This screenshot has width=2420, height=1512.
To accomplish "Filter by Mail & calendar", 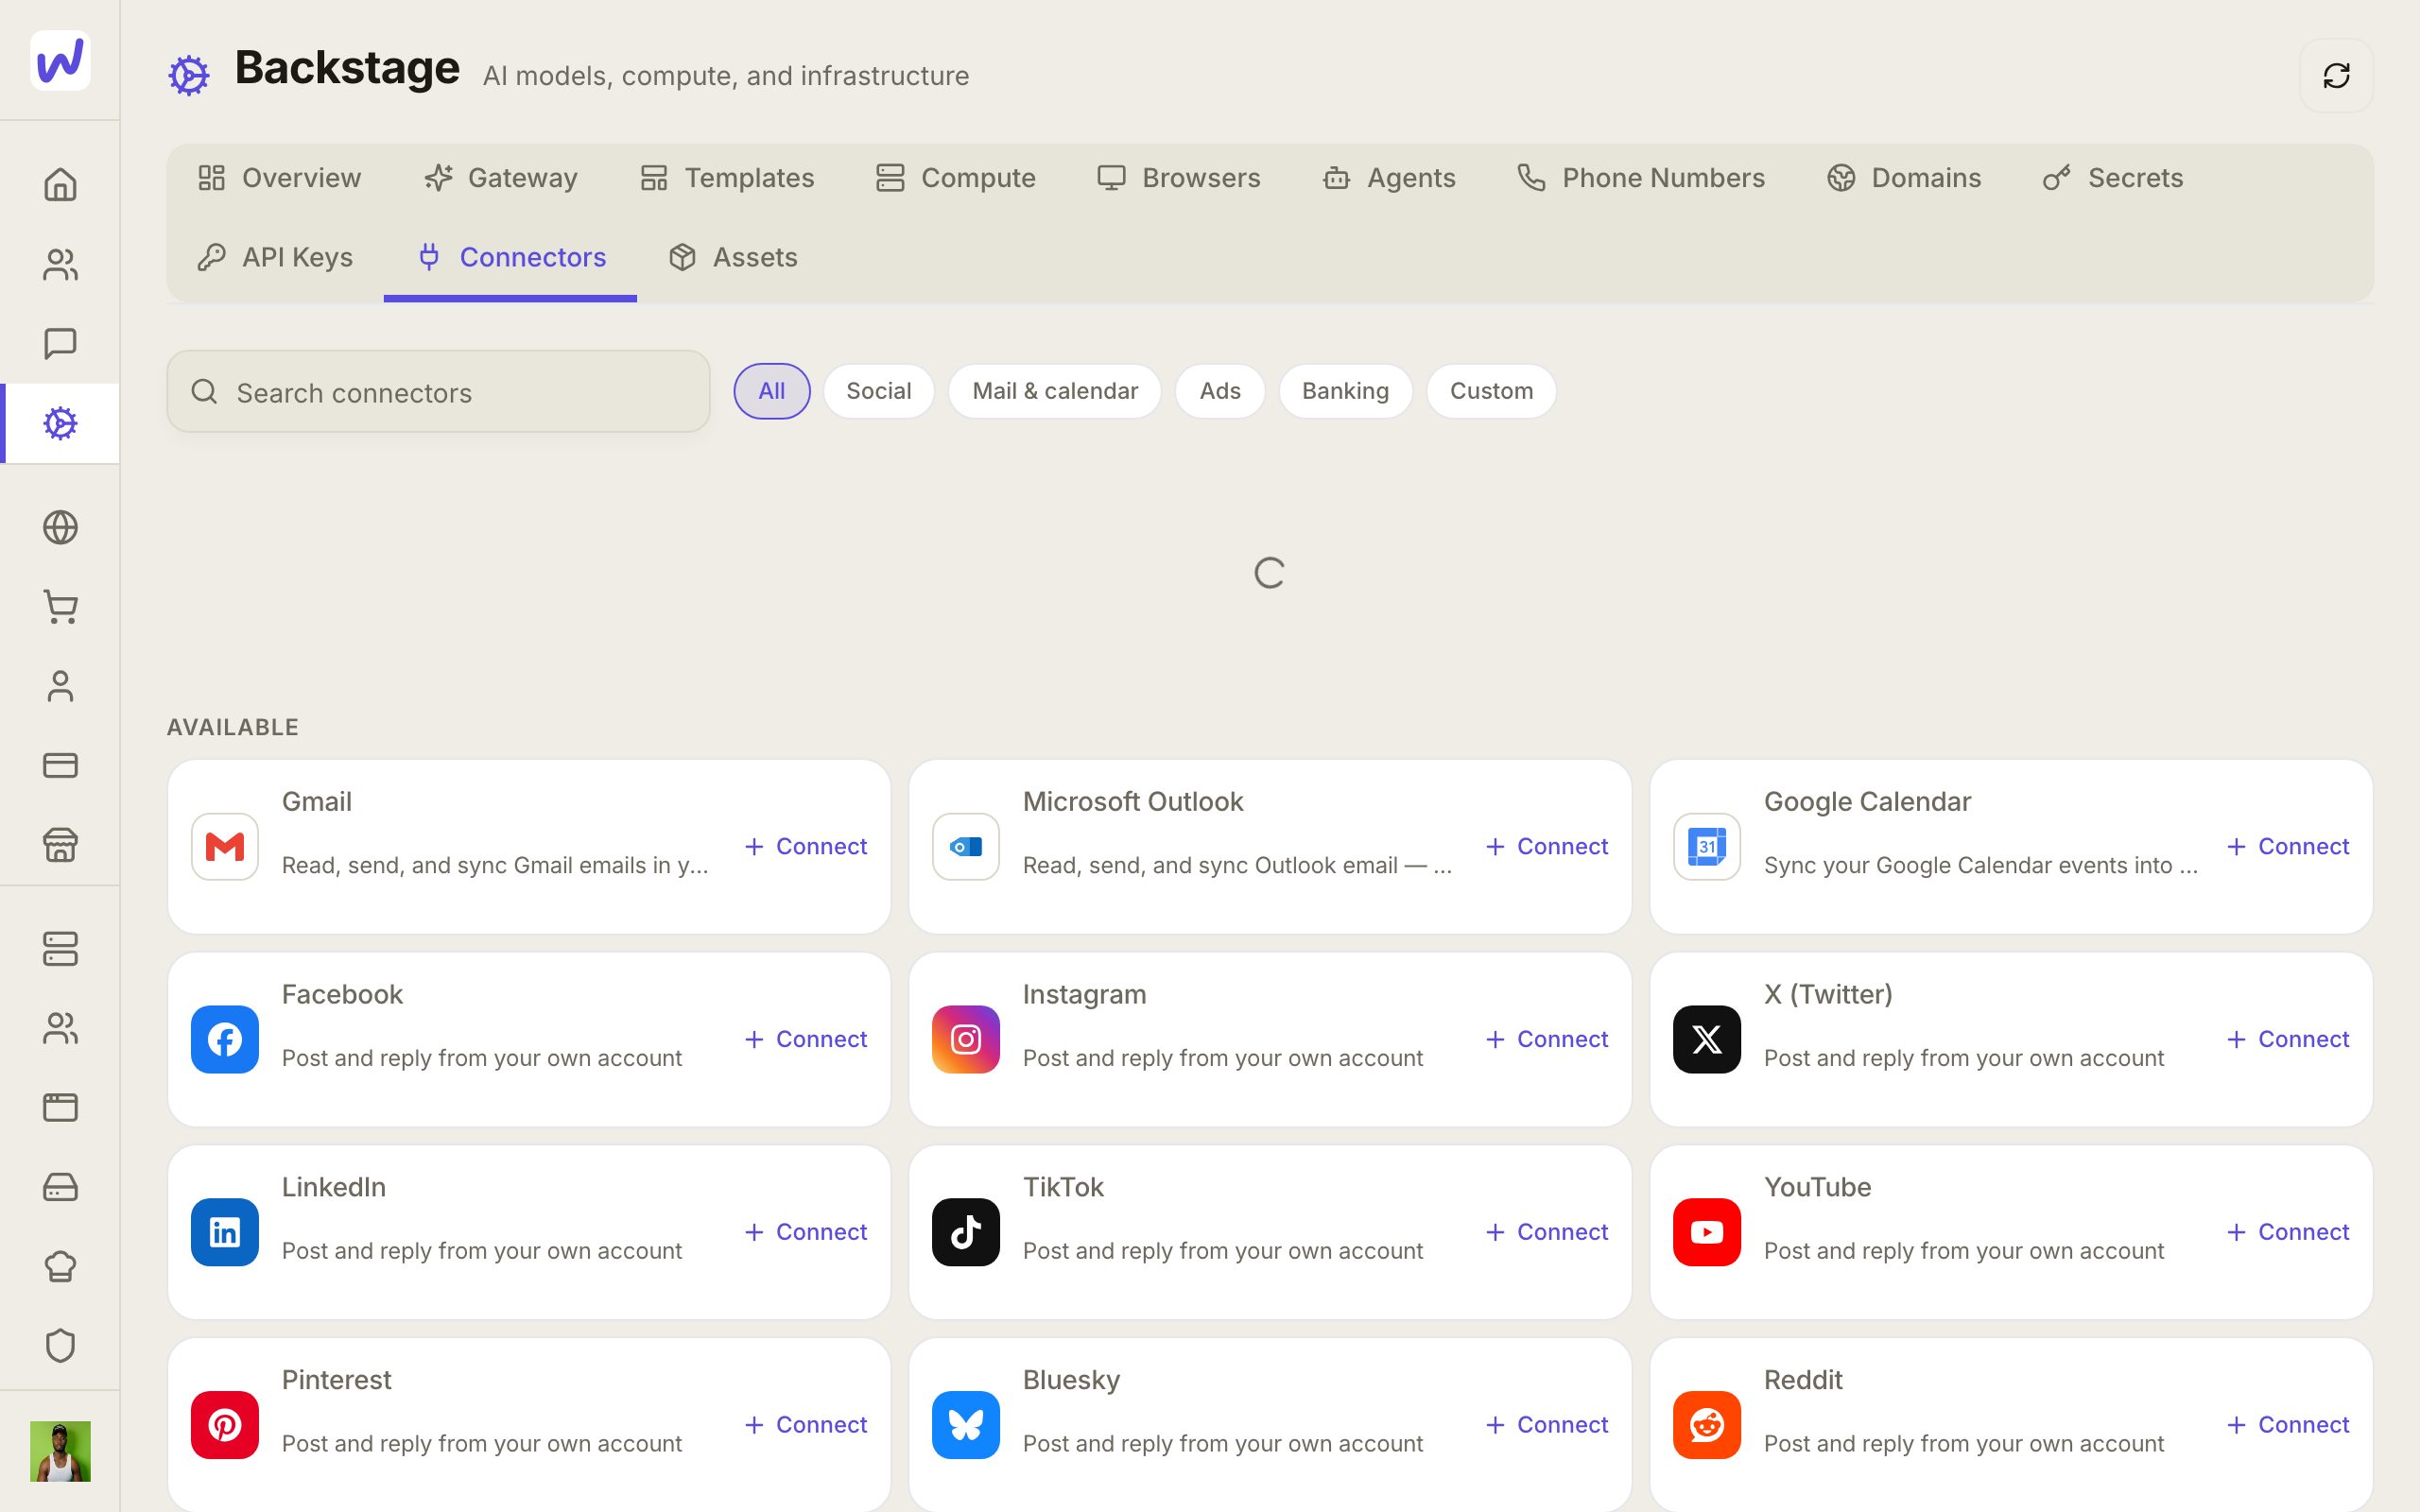I will tap(1055, 391).
